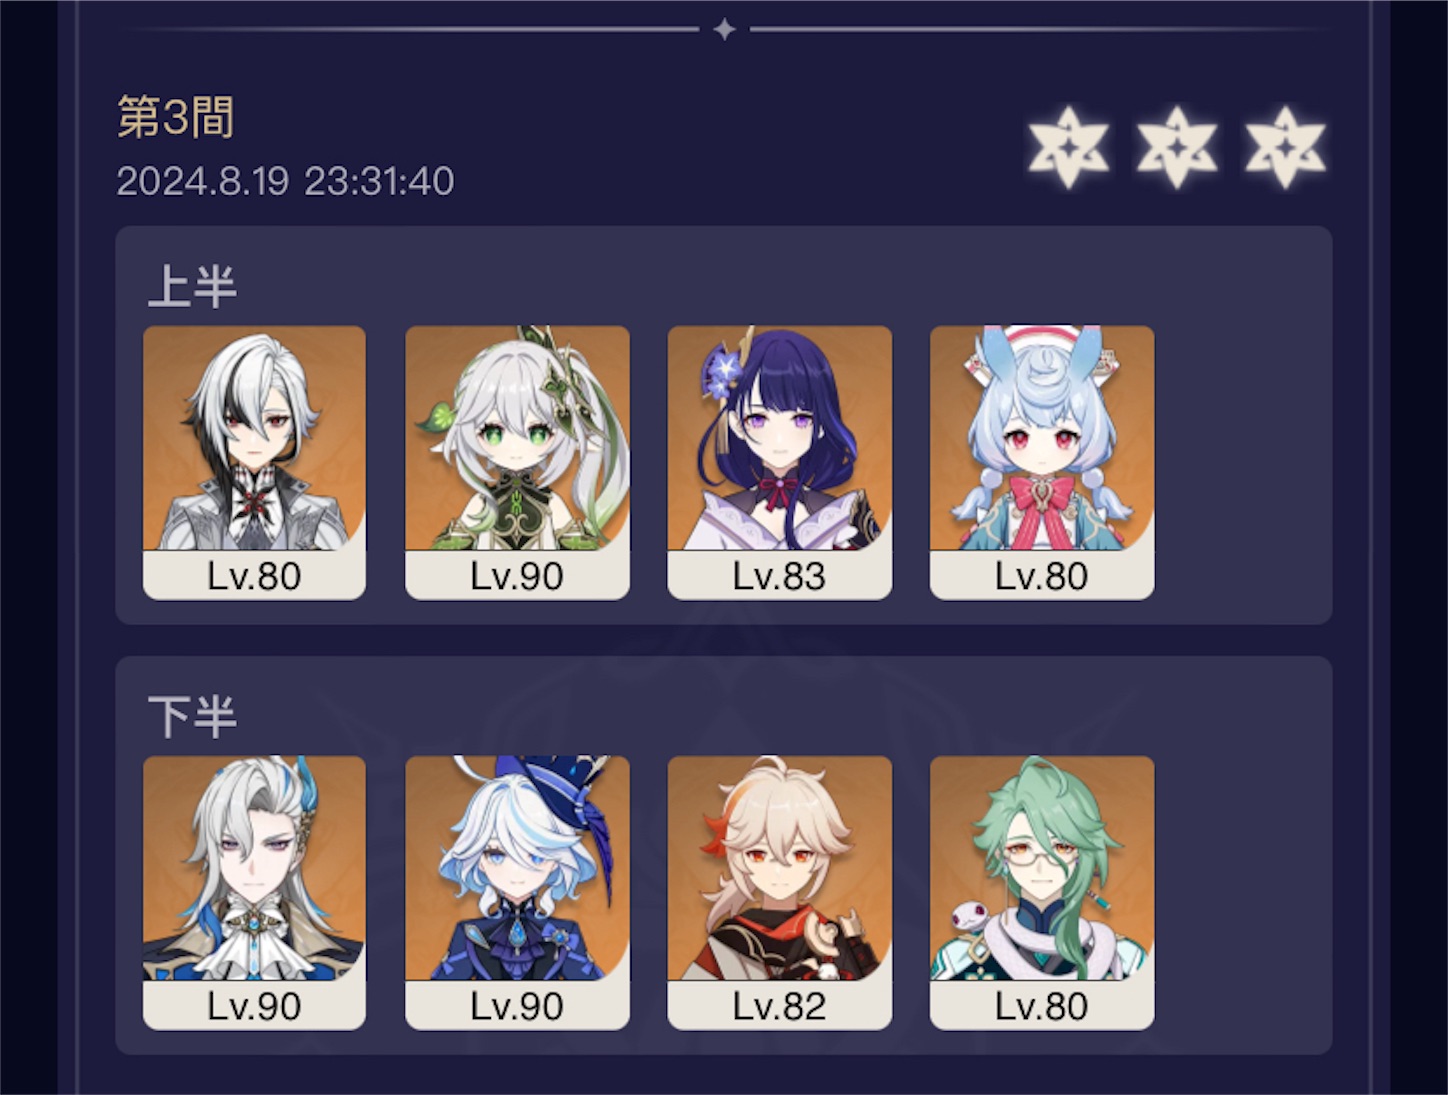Click the Lv.90 label under top-hat character
This screenshot has height=1095, width=1448.
517,1006
